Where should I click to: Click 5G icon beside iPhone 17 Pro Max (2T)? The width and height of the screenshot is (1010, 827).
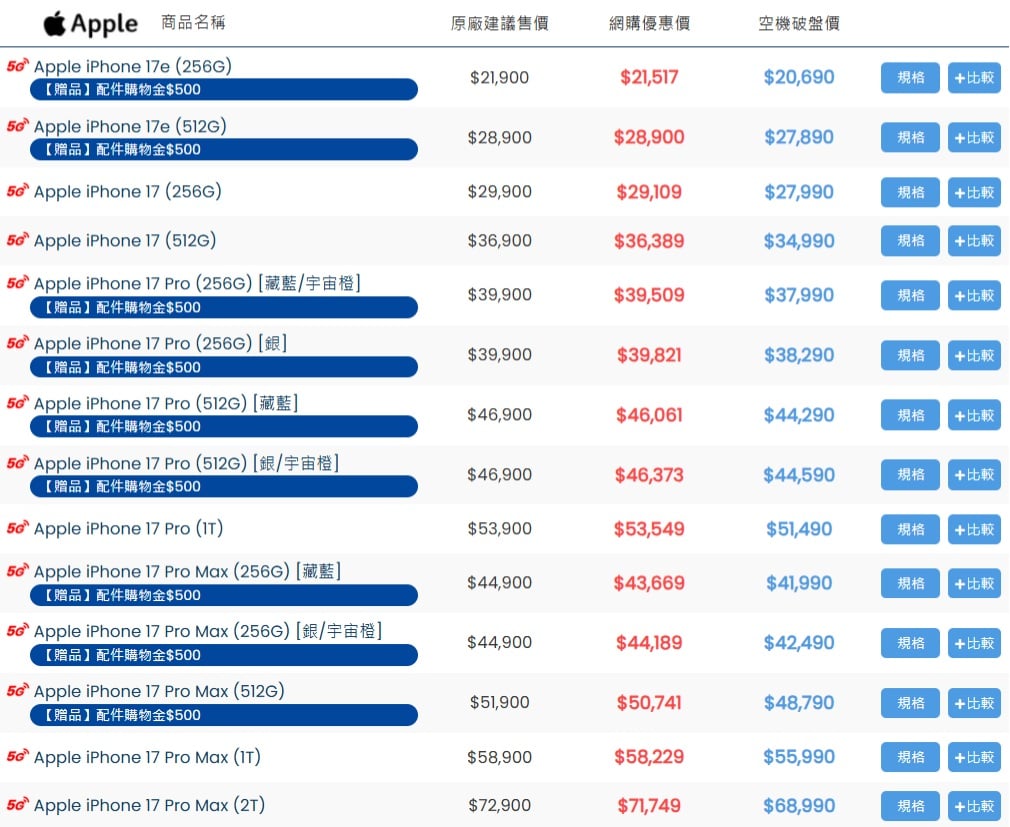pos(17,805)
